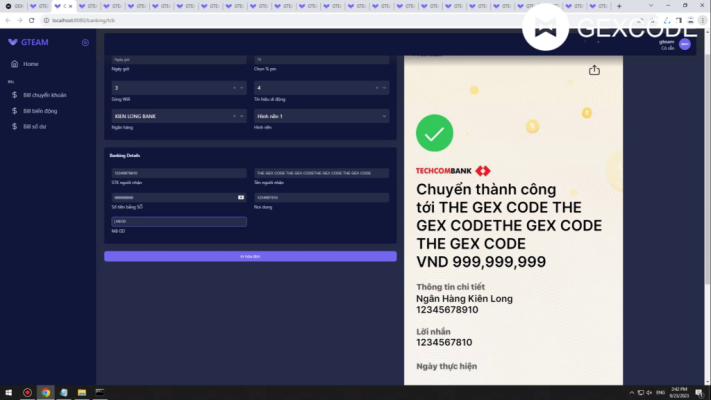Viewport: 711px width, 400px height.
Task: Click the Ngân Hàng Kiên Long text
Action: point(464,299)
